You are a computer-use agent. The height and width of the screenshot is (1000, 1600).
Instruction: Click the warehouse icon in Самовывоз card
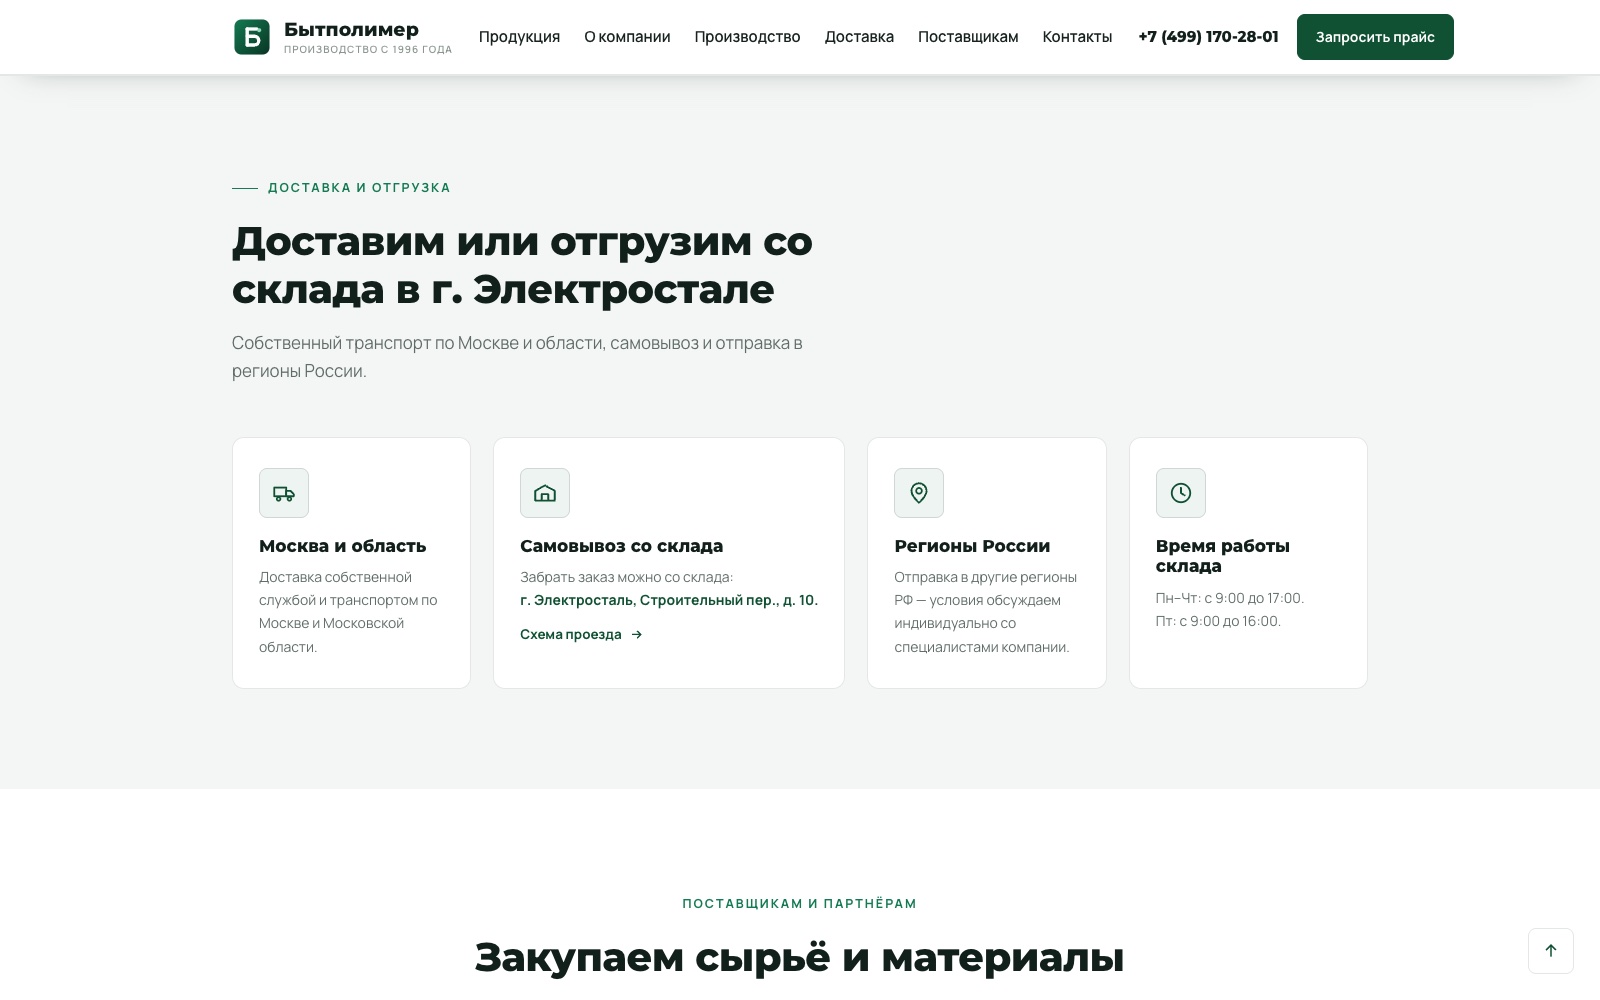[x=545, y=493]
